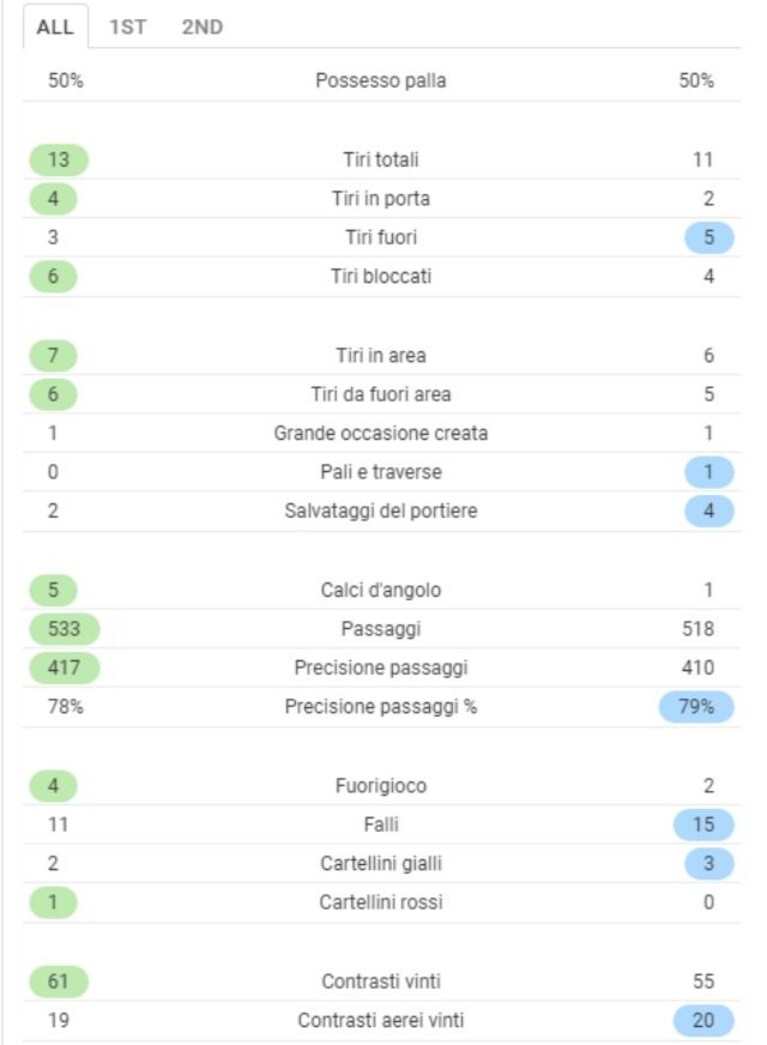Click the Tiri bloccati label

381,277
